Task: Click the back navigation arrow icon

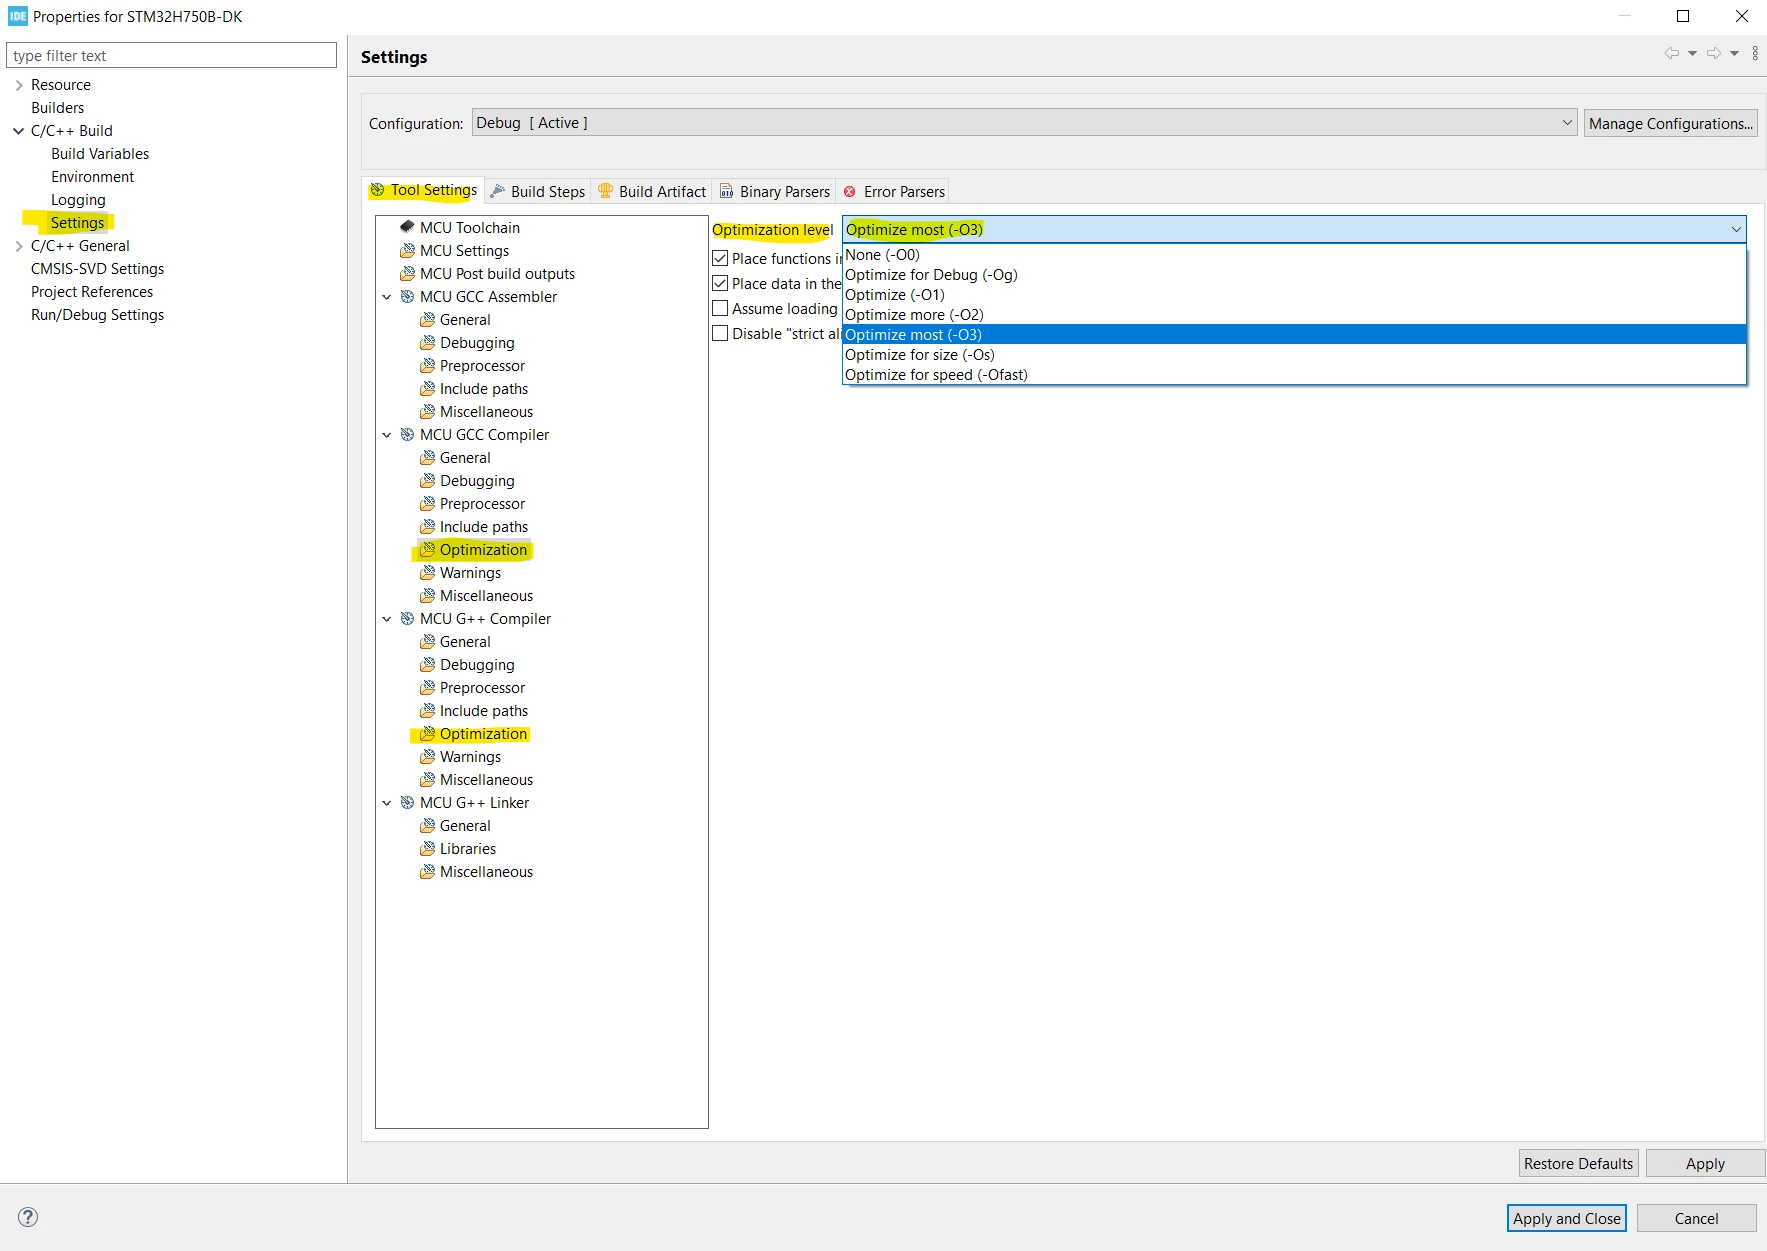Action: pos(1671,54)
